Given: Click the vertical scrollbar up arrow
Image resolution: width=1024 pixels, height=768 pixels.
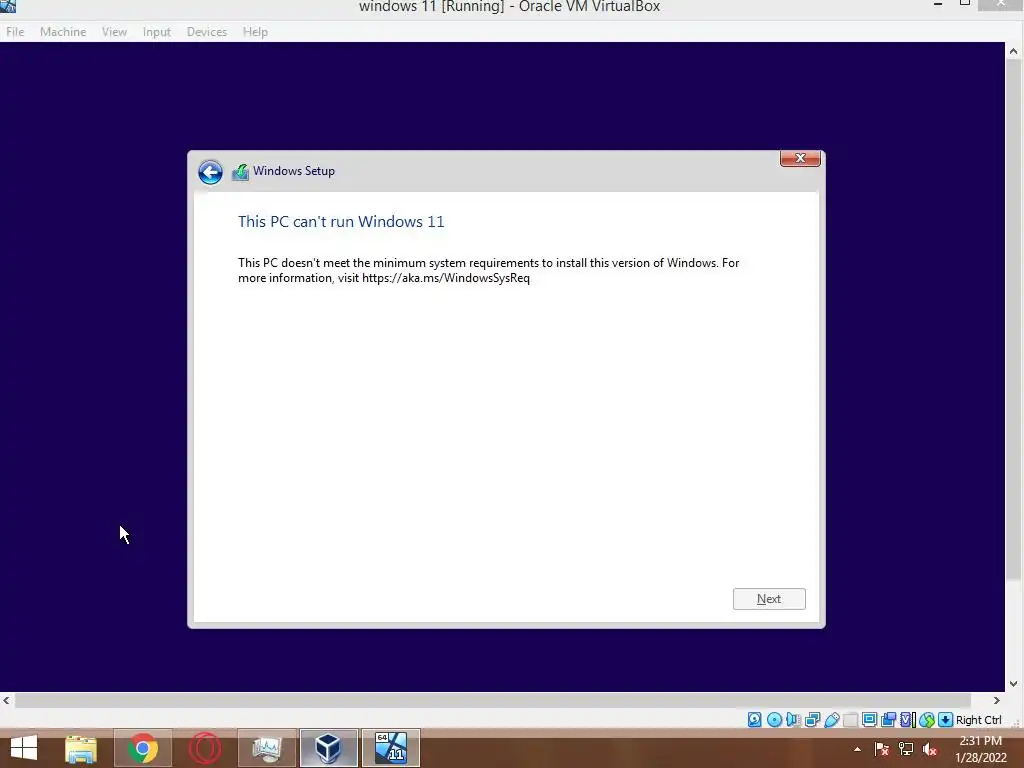Looking at the screenshot, I should tap(1014, 51).
